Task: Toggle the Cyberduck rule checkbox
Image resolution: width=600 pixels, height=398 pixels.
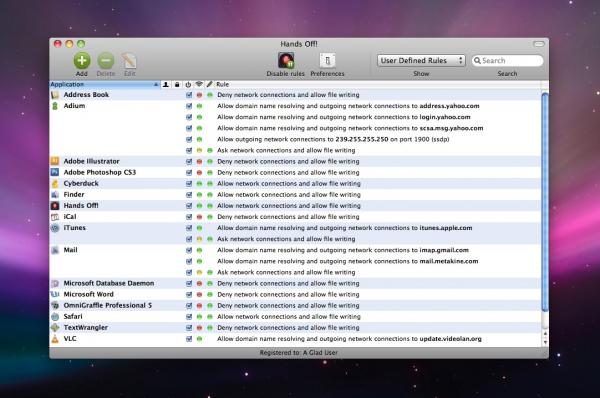Action: (x=189, y=183)
